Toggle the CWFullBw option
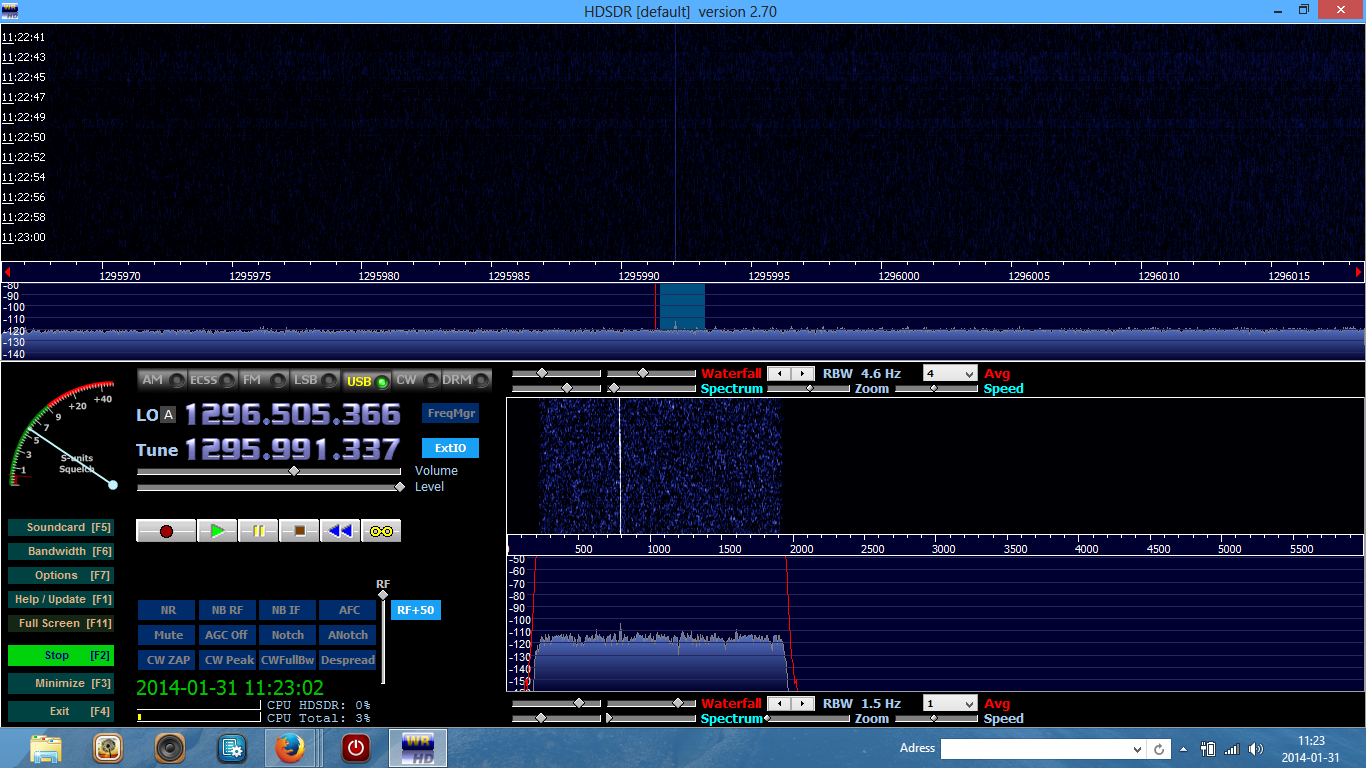 click(287, 660)
